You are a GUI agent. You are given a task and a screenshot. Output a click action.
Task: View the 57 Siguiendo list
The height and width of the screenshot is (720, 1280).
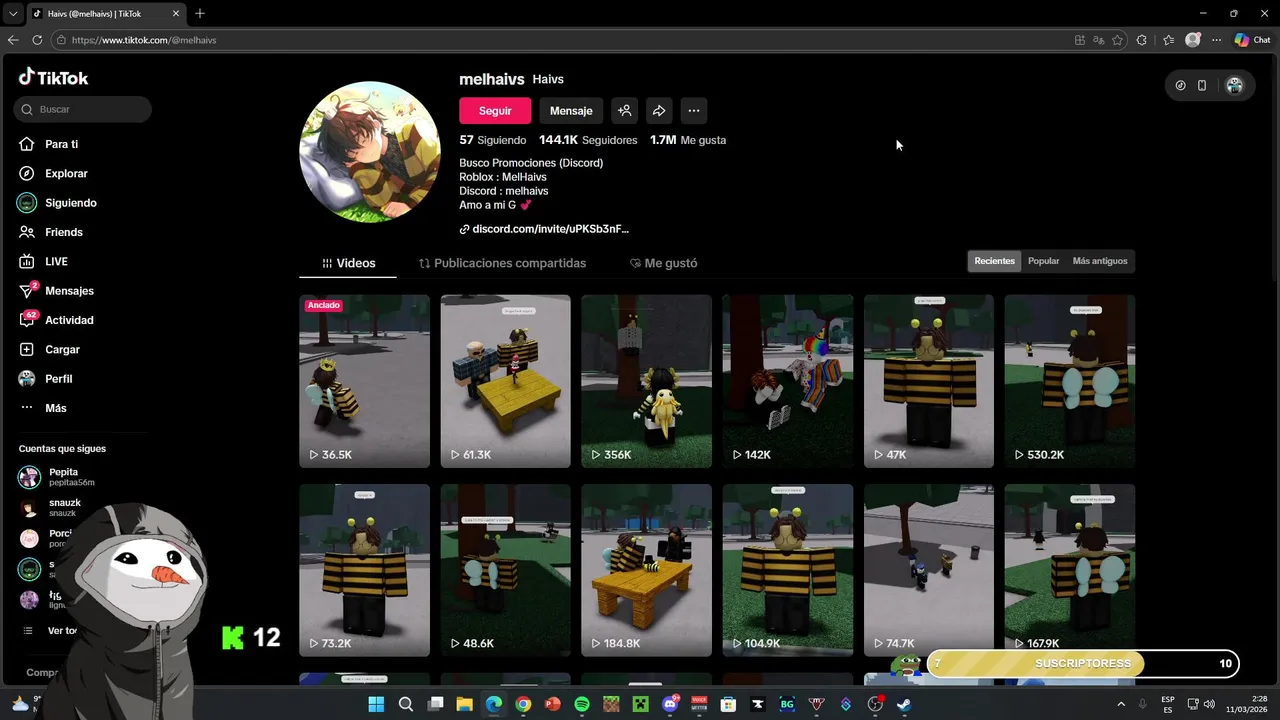(492, 140)
